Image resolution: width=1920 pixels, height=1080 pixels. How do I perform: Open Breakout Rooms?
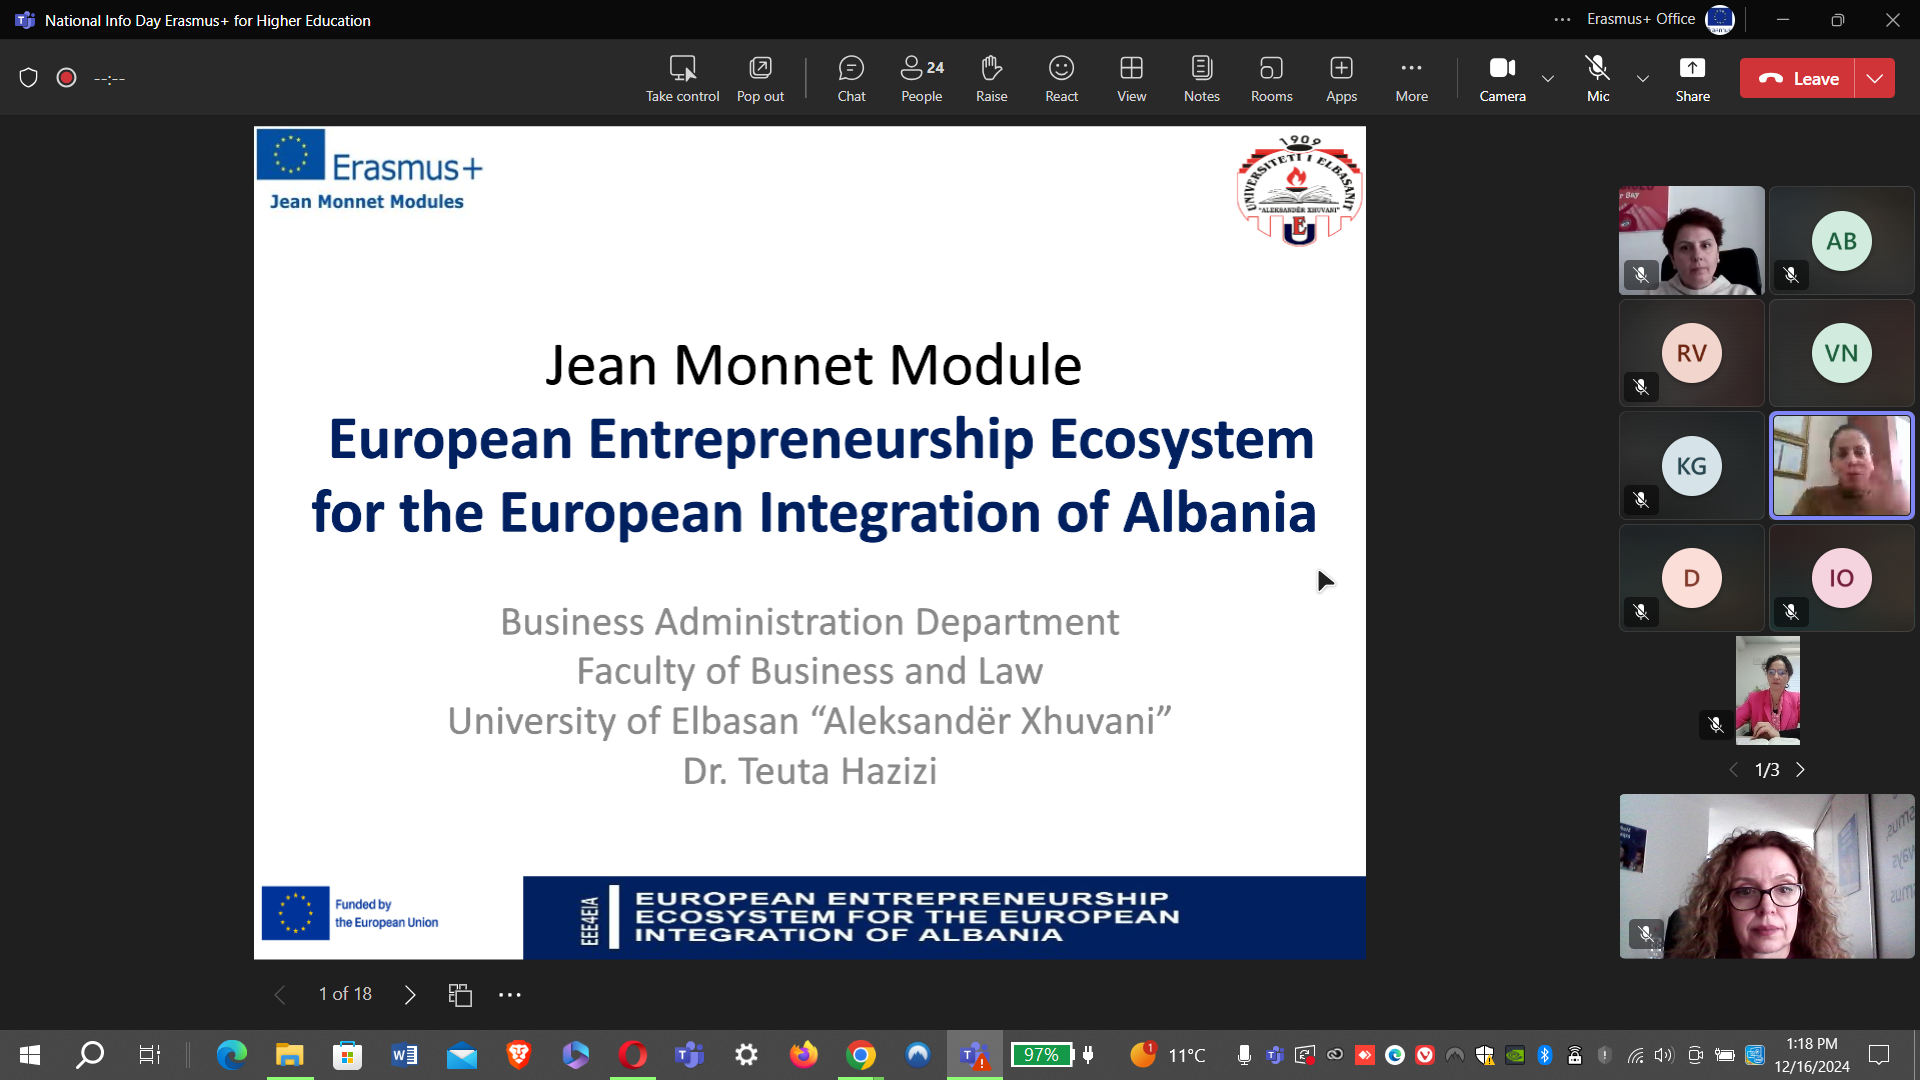click(1271, 78)
